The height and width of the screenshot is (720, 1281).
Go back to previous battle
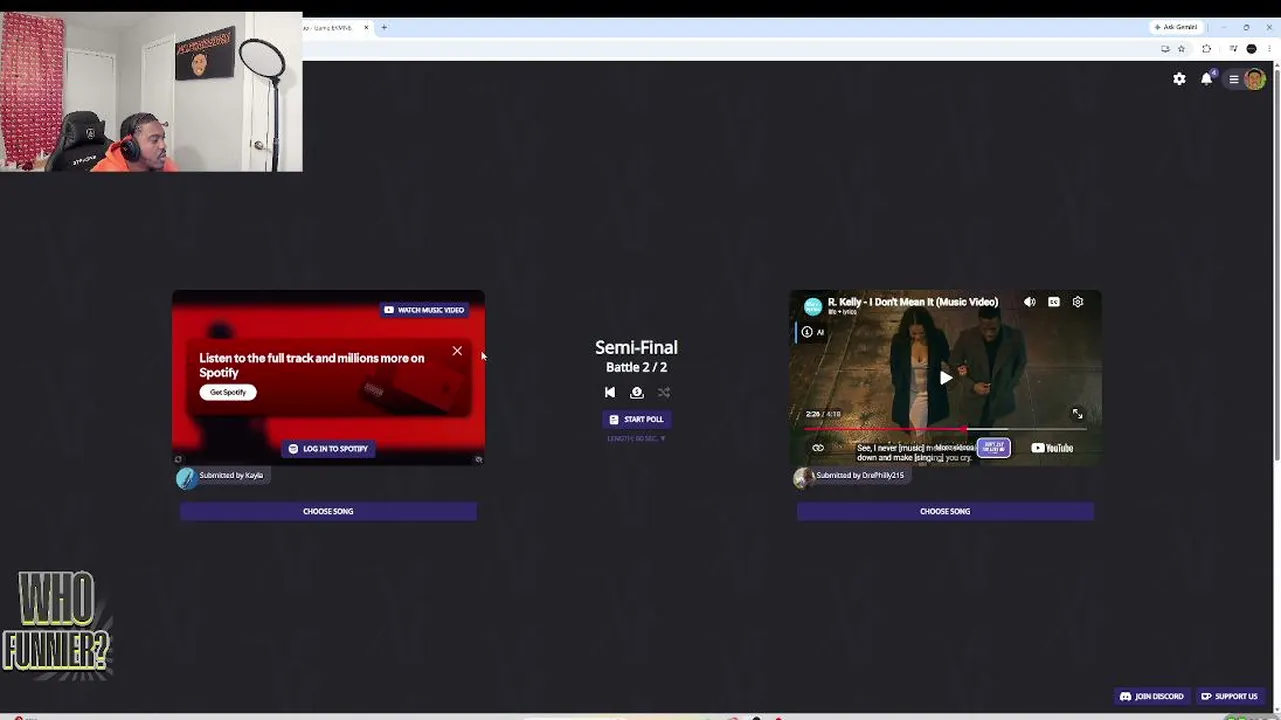pos(610,392)
